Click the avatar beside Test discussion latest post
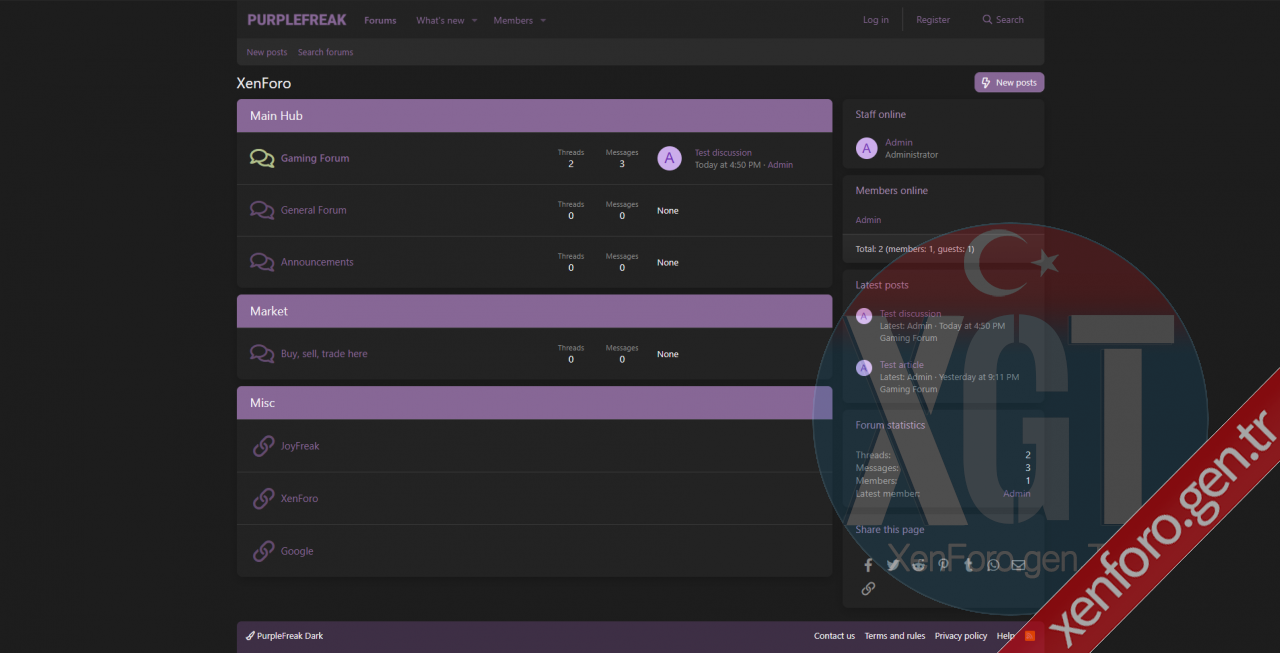This screenshot has height=653, width=1280. (864, 316)
